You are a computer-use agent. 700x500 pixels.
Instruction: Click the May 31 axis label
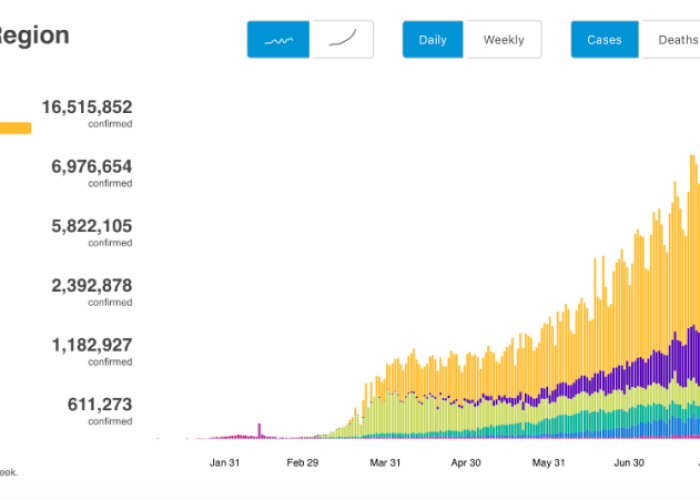point(548,463)
